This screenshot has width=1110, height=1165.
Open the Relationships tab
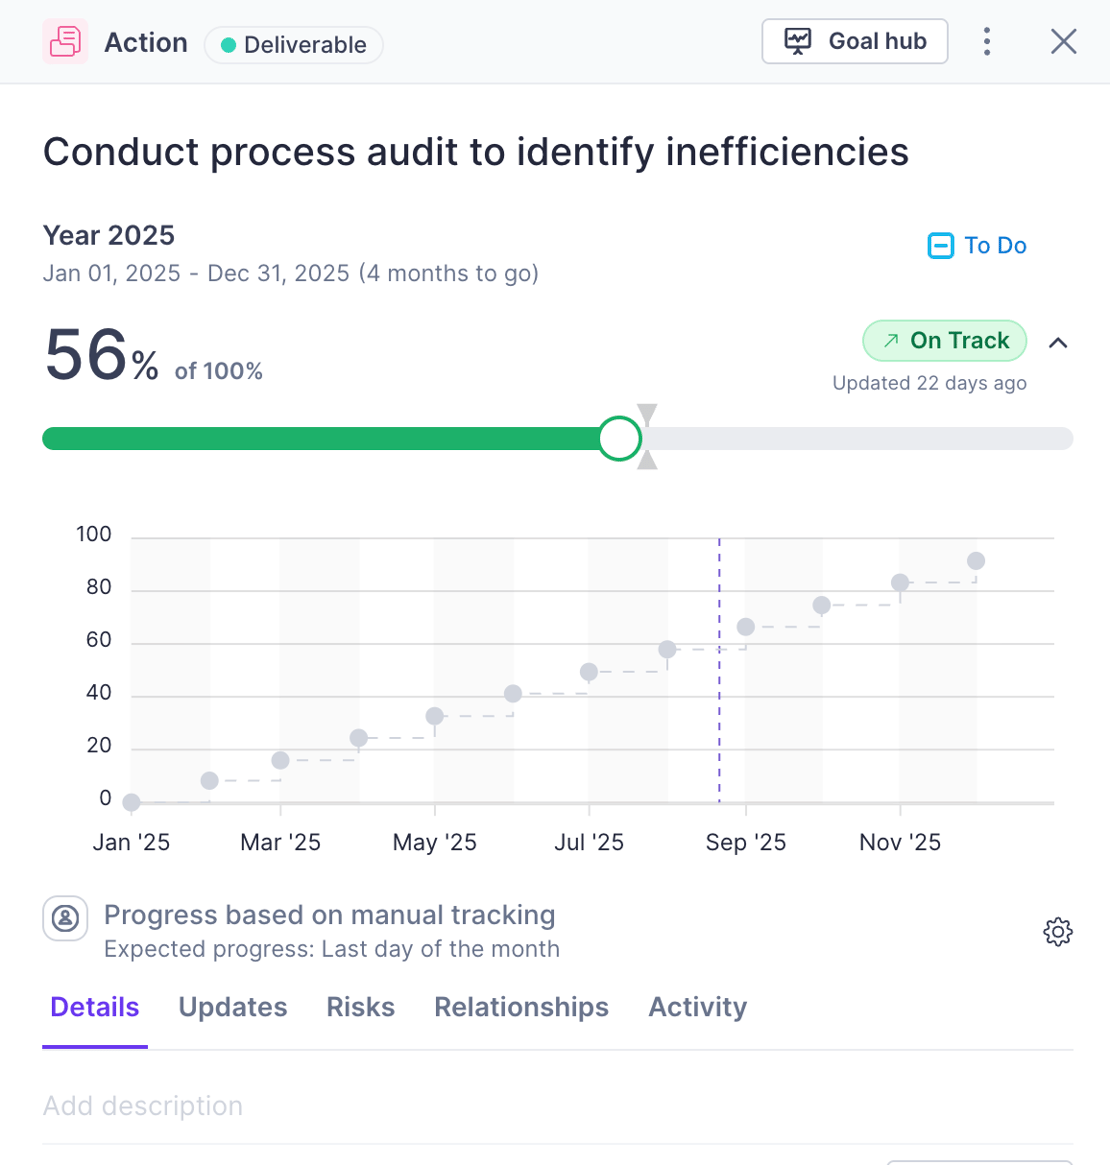pos(521,1007)
